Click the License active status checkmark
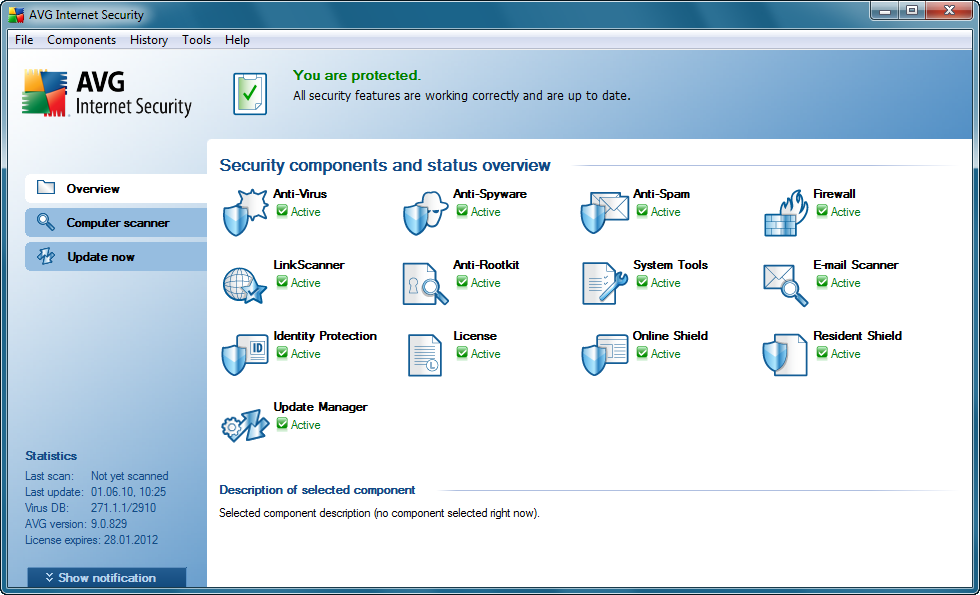The image size is (980, 595). [x=462, y=354]
